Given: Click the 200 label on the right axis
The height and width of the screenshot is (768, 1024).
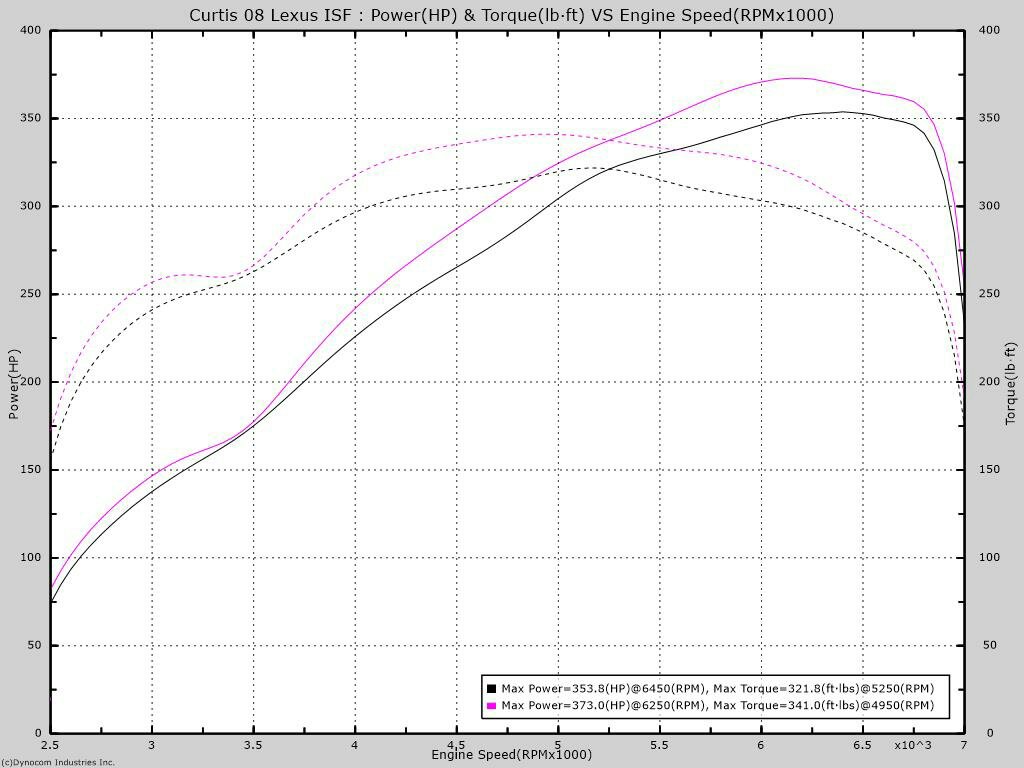Looking at the screenshot, I should [x=989, y=382].
